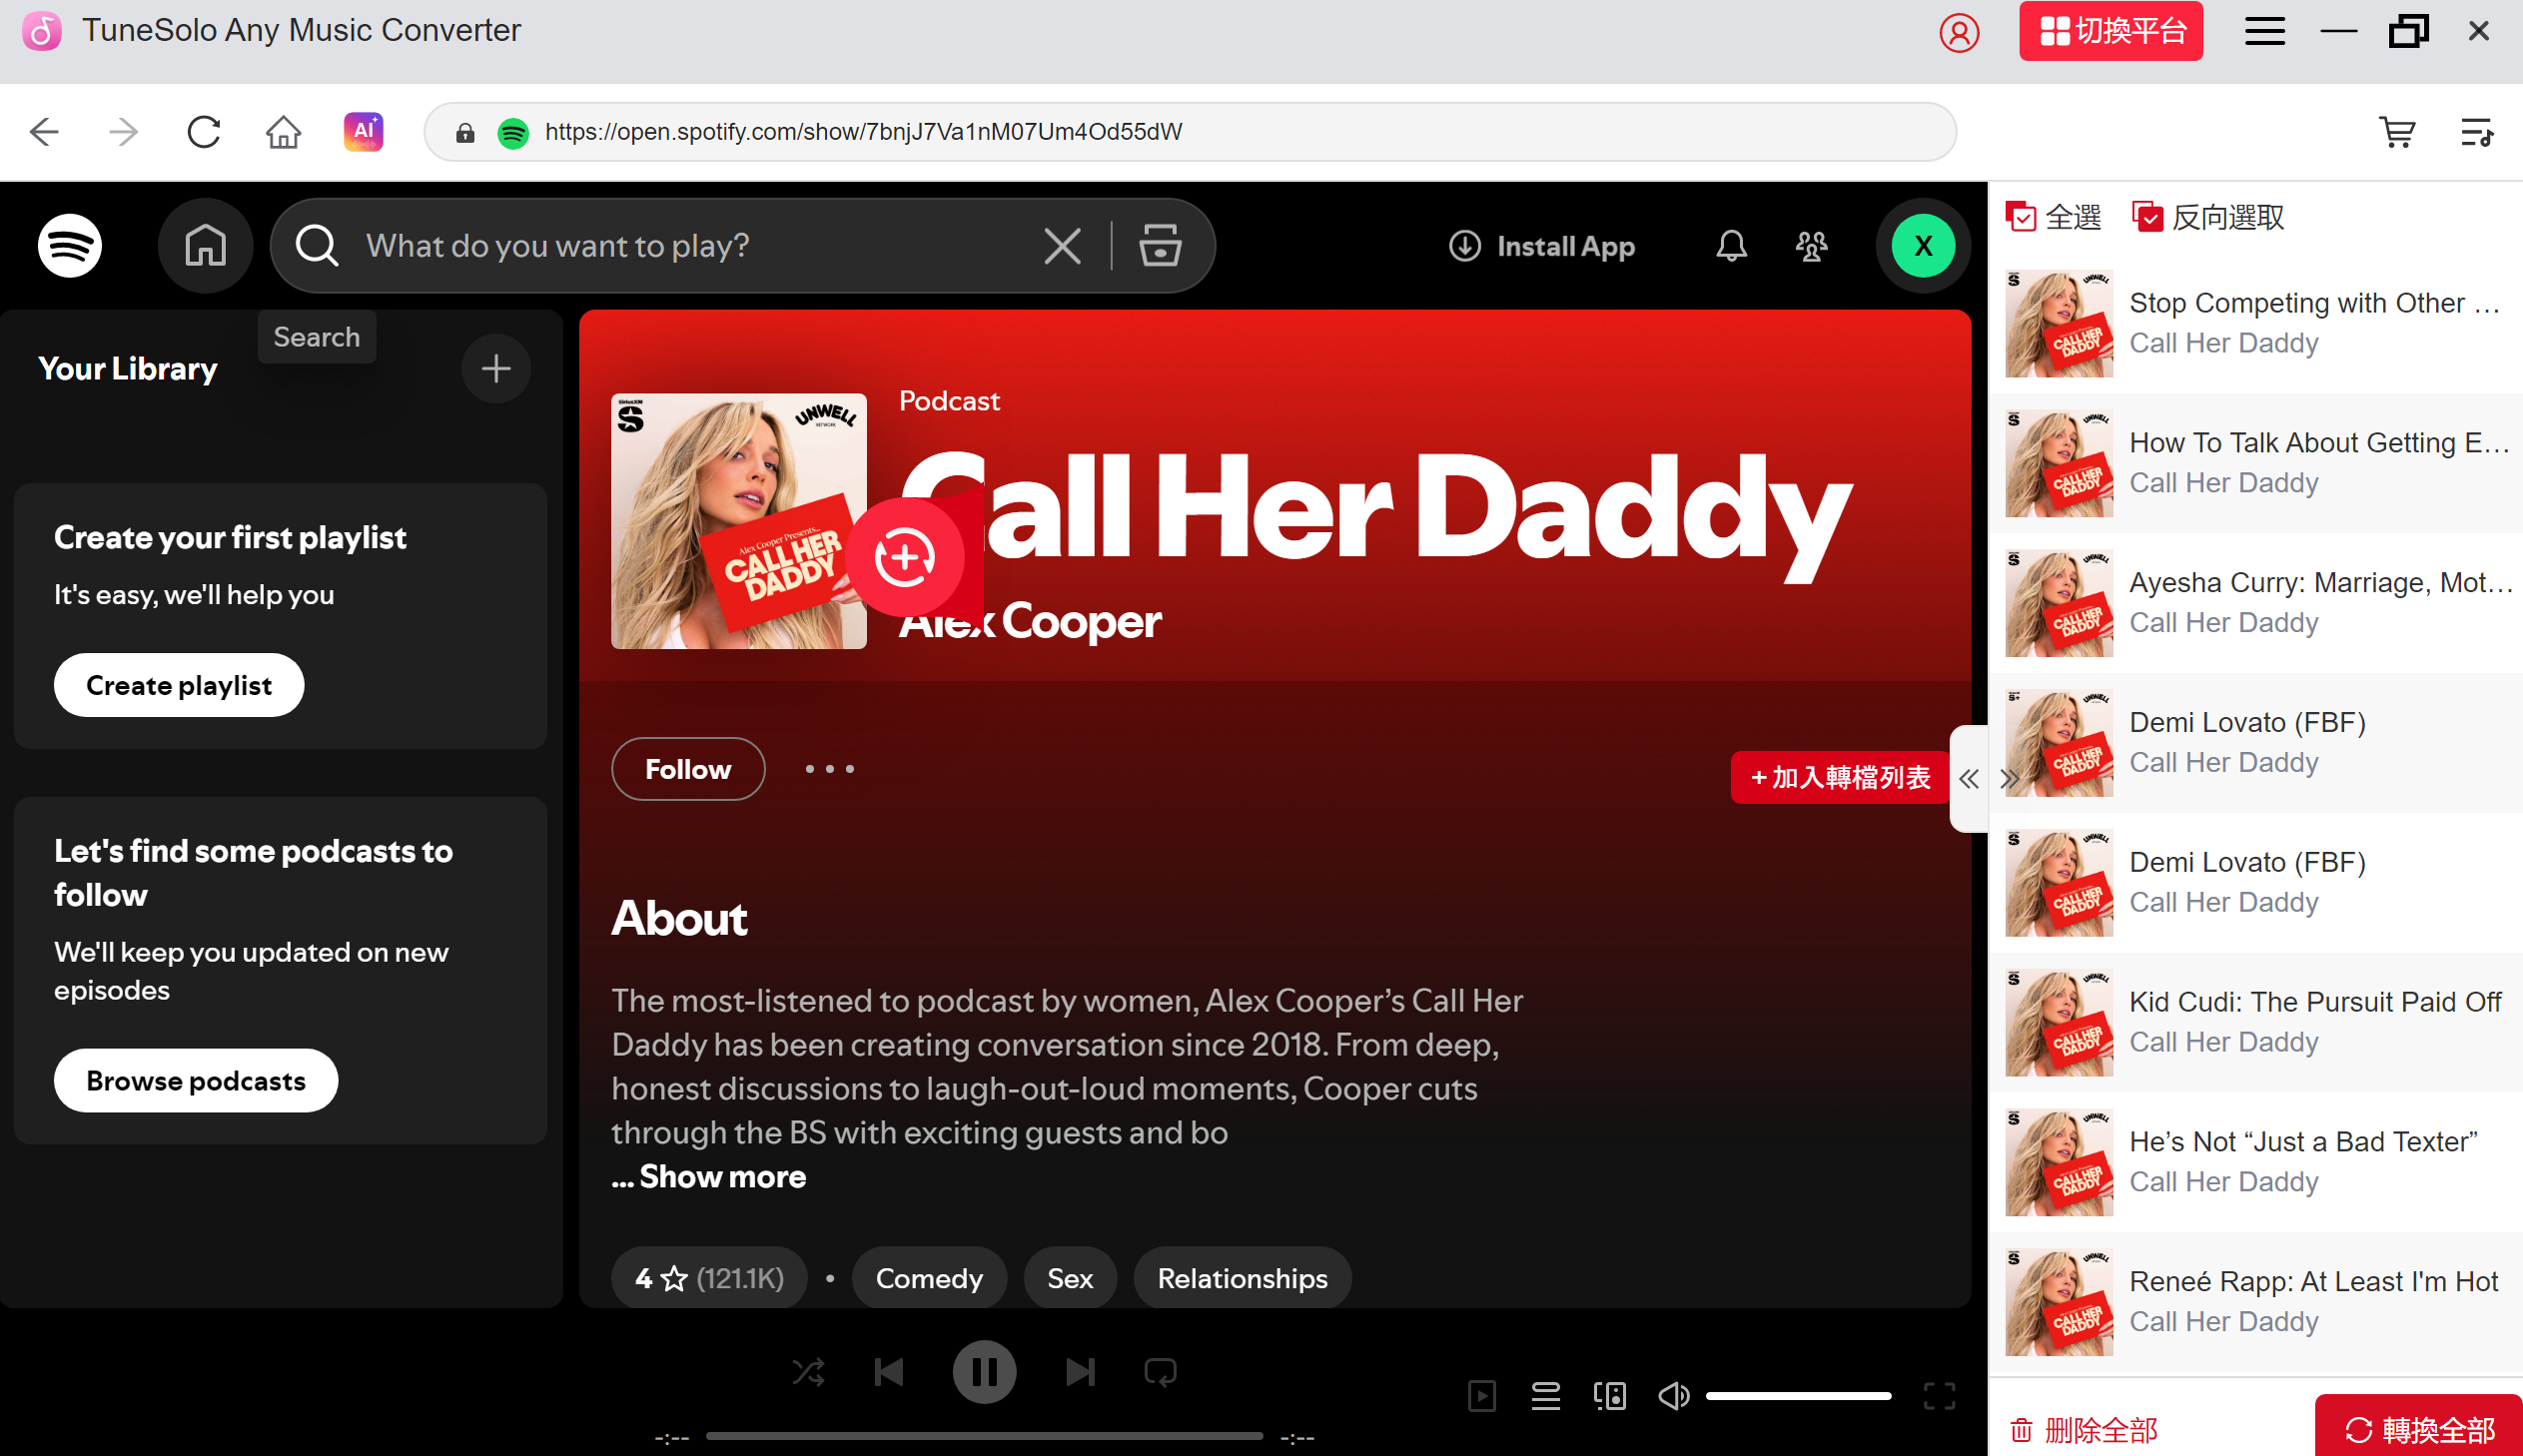Check the 全選 select all checkbox
Screen dimensions: 2523x1456
coord(2020,217)
